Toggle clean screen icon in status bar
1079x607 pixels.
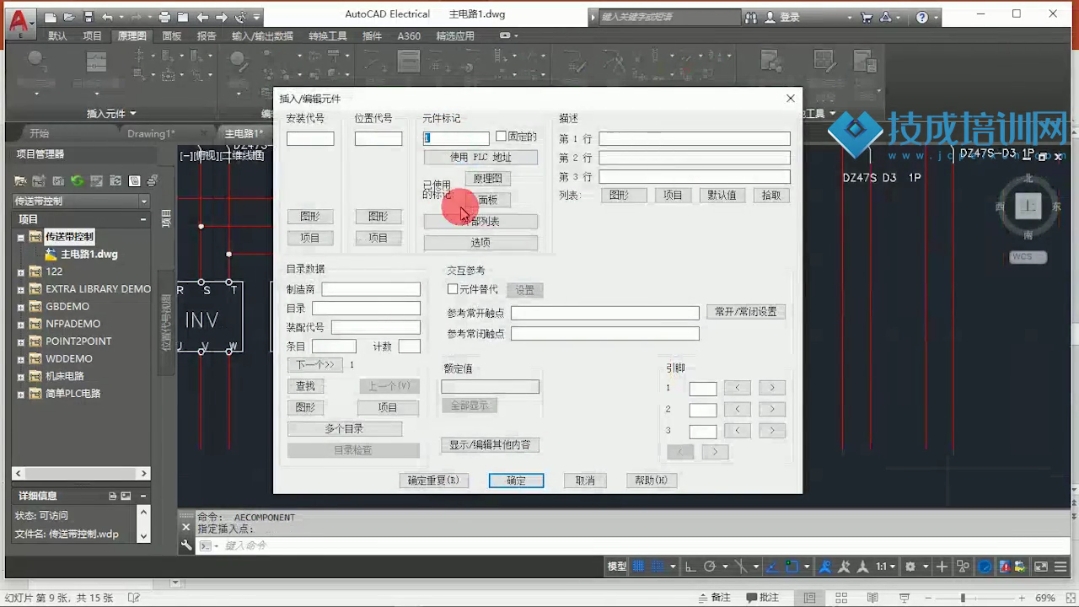point(1041,566)
